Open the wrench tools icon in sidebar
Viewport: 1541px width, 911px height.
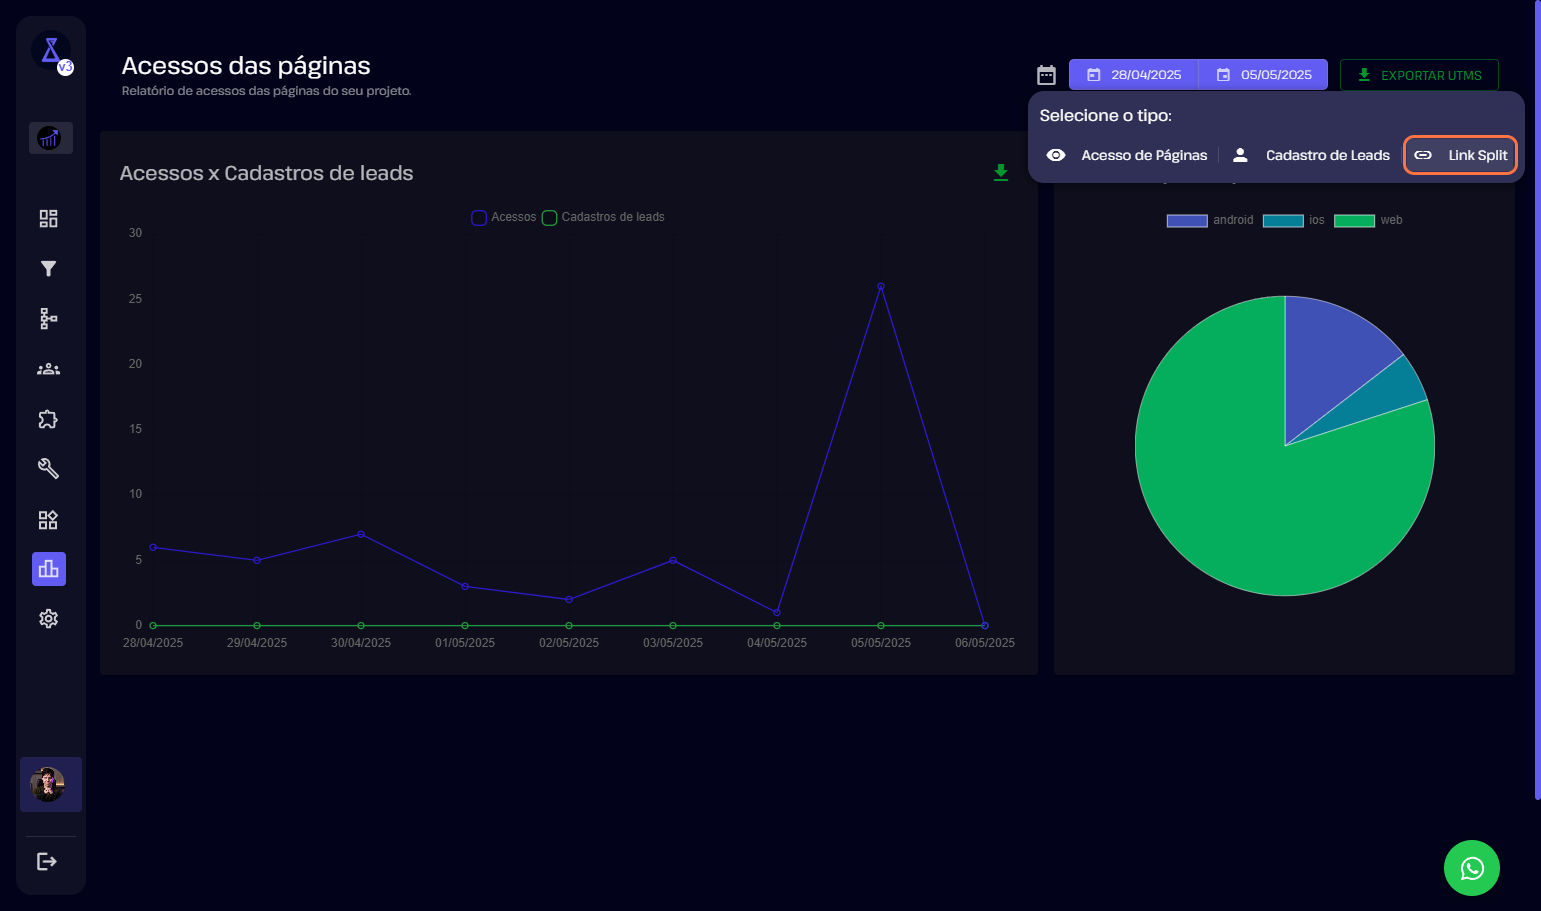coord(48,469)
